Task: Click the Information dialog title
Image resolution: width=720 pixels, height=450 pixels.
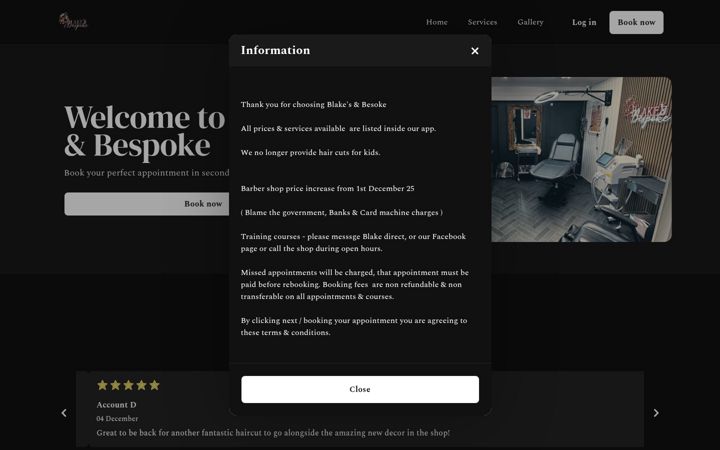Action: [276, 50]
